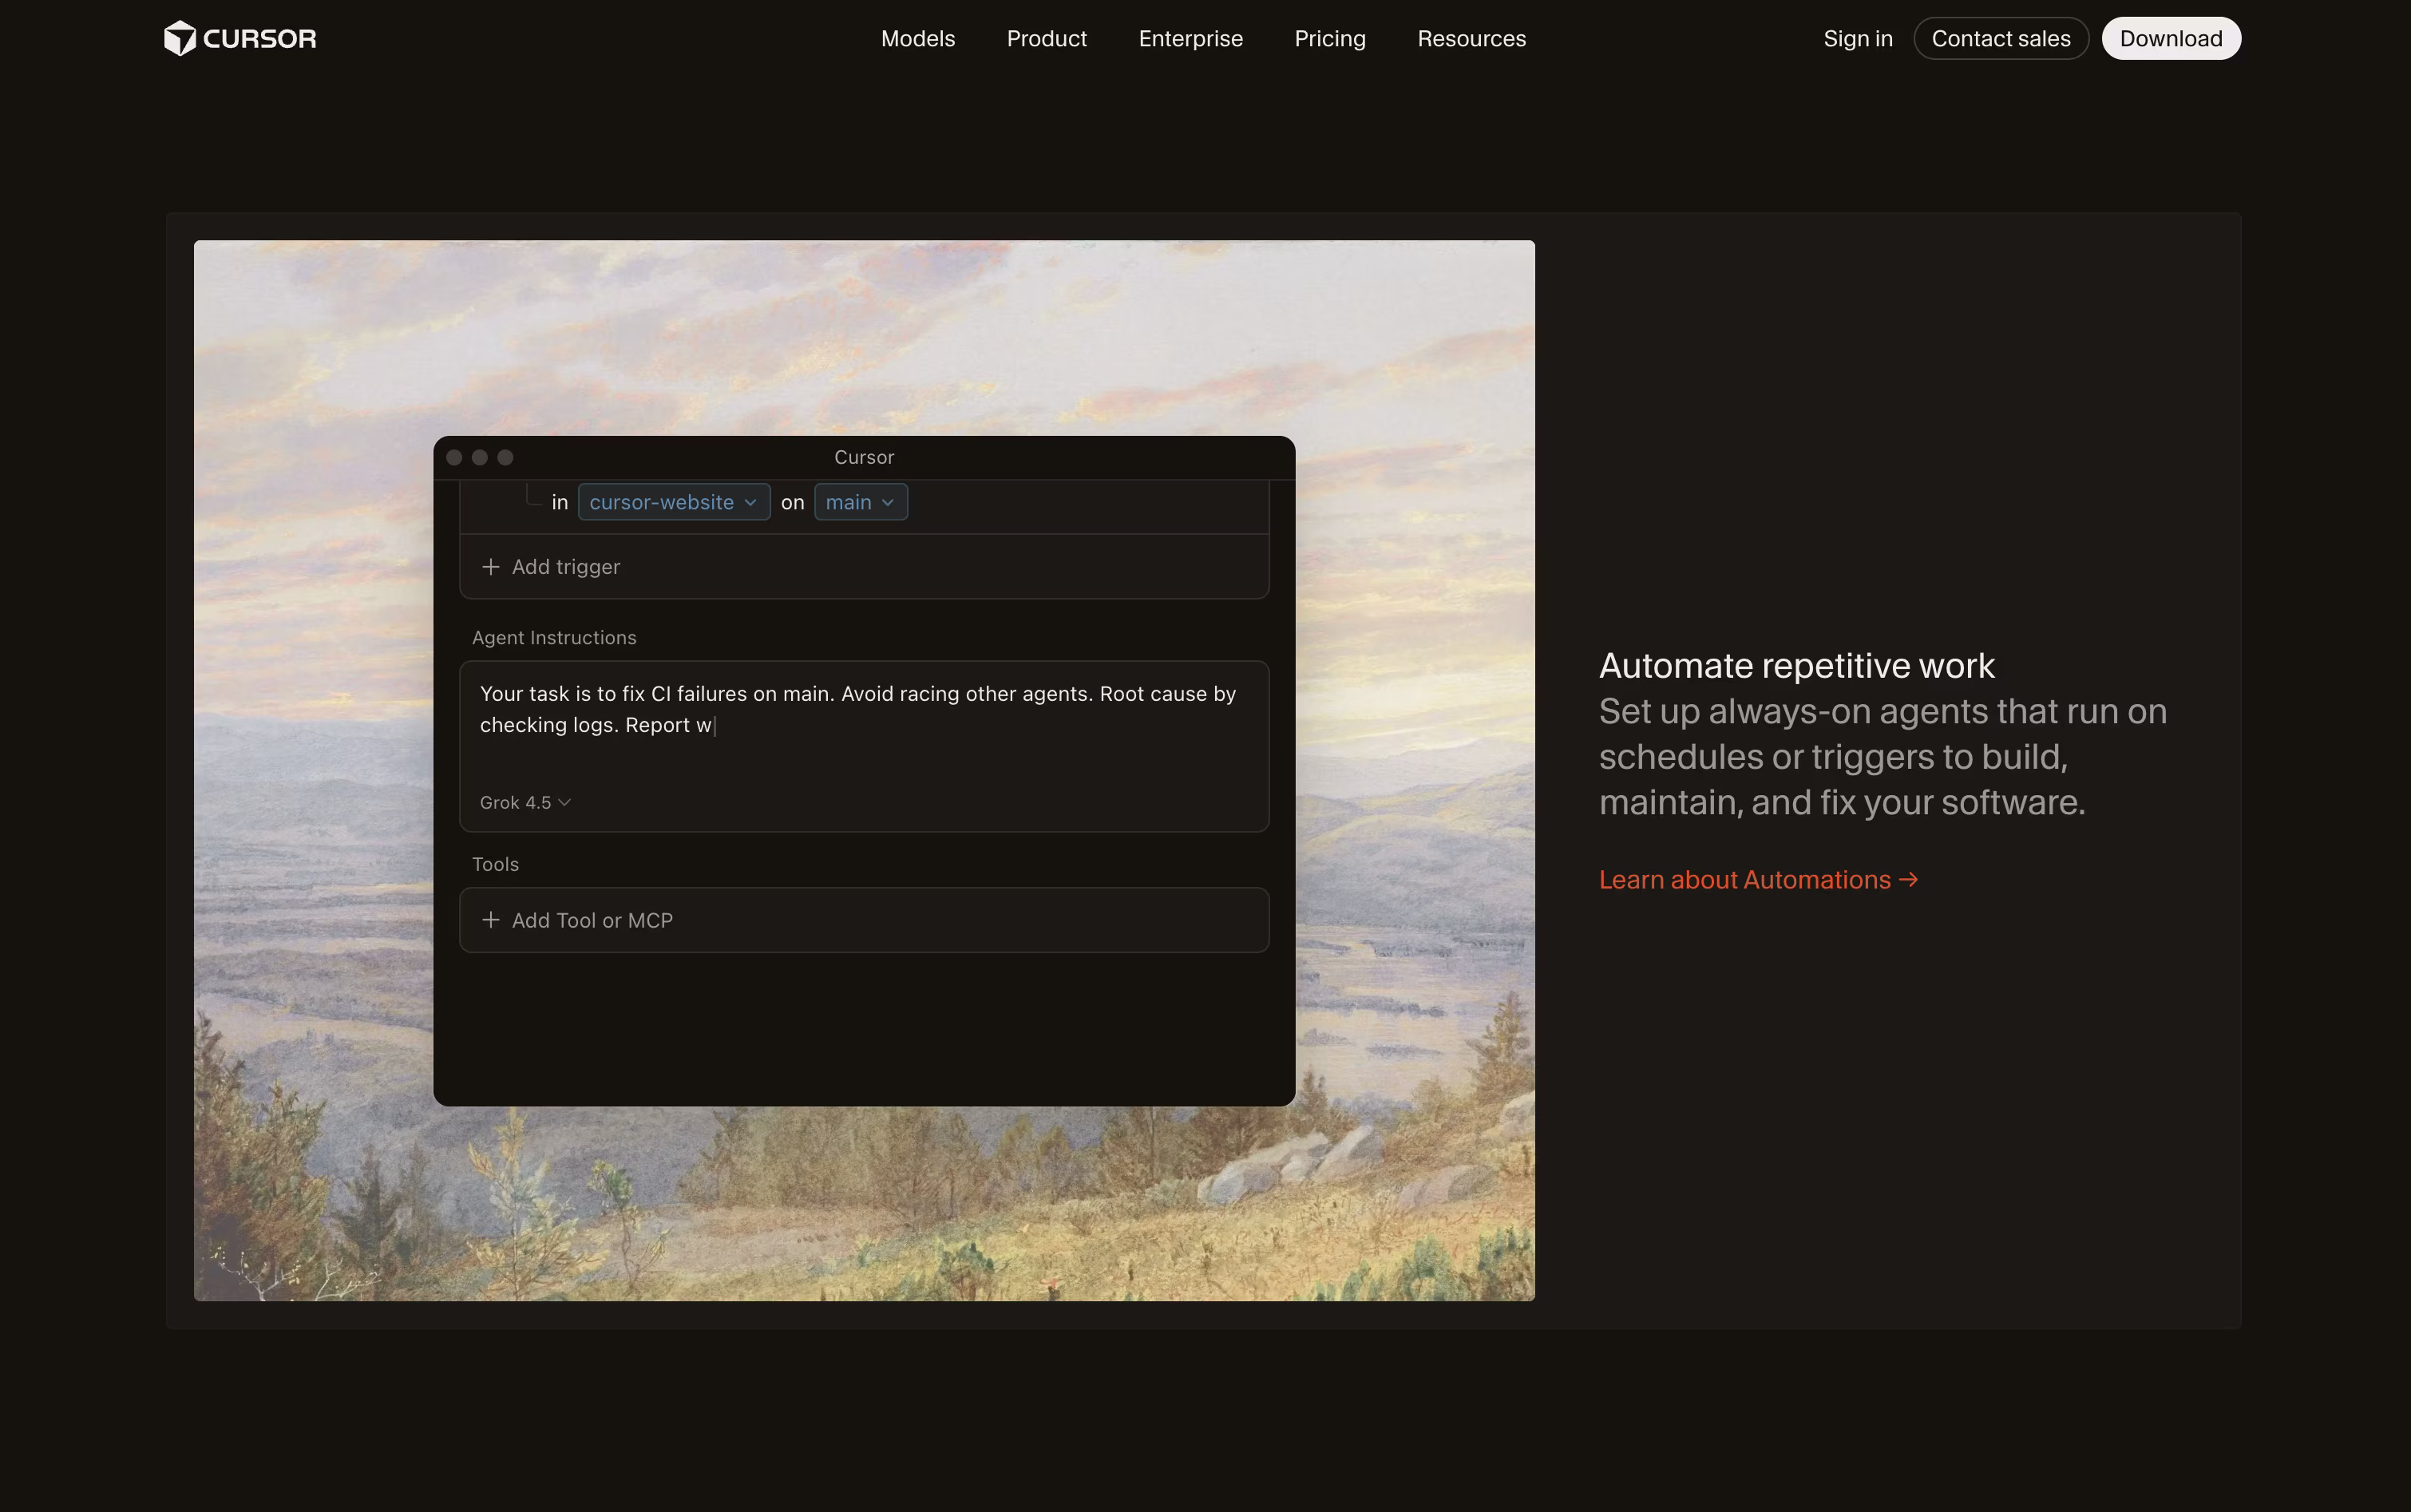Click the middle window control dot in Cursor window
The width and height of the screenshot is (2411, 1512).
click(480, 457)
